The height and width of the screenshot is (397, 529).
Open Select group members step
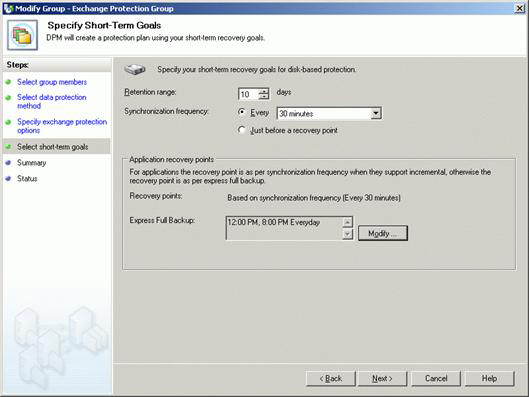[52, 82]
